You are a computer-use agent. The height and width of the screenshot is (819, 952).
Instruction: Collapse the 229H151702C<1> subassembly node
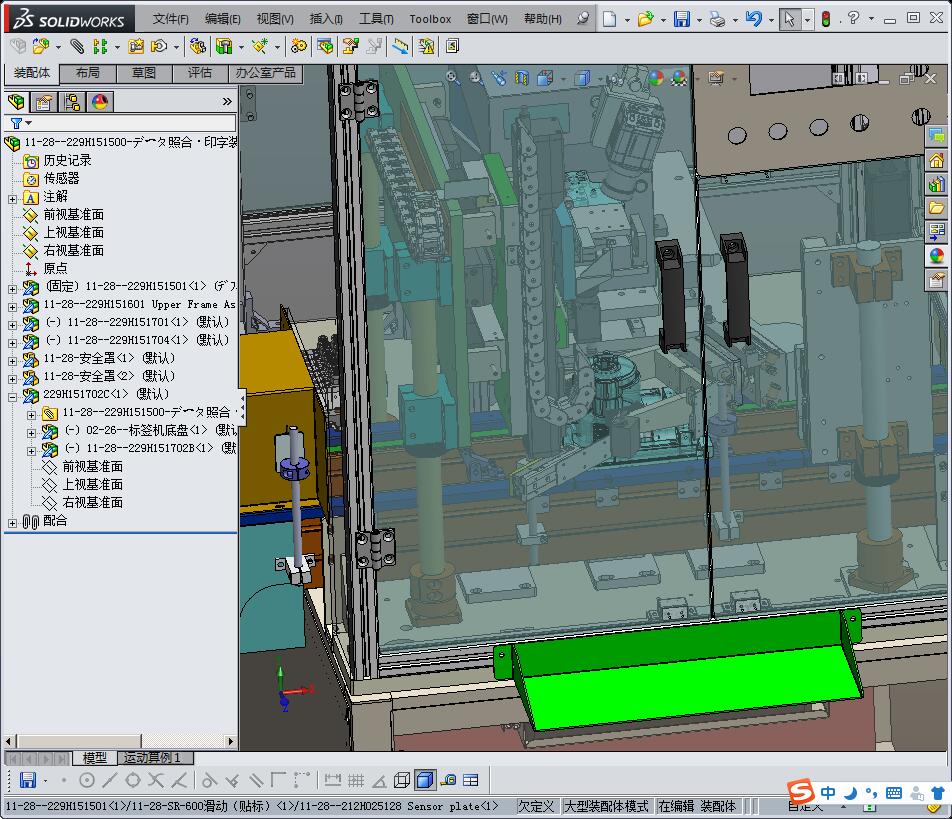(12, 395)
